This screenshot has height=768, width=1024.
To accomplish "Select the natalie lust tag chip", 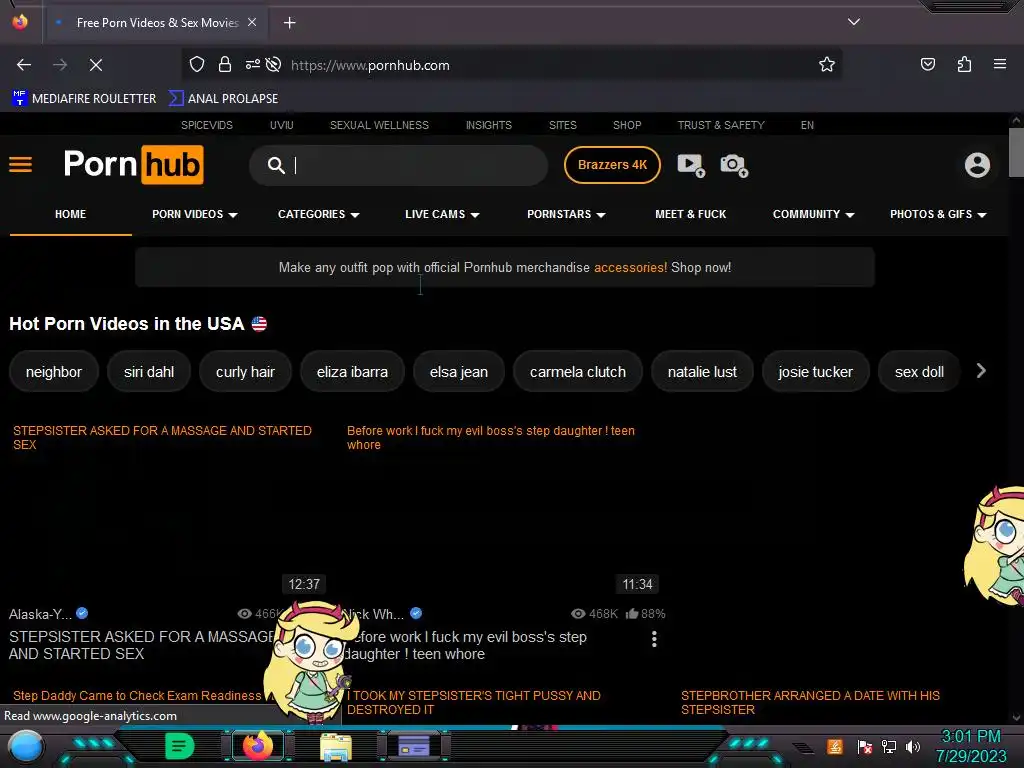I will click(x=702, y=372).
